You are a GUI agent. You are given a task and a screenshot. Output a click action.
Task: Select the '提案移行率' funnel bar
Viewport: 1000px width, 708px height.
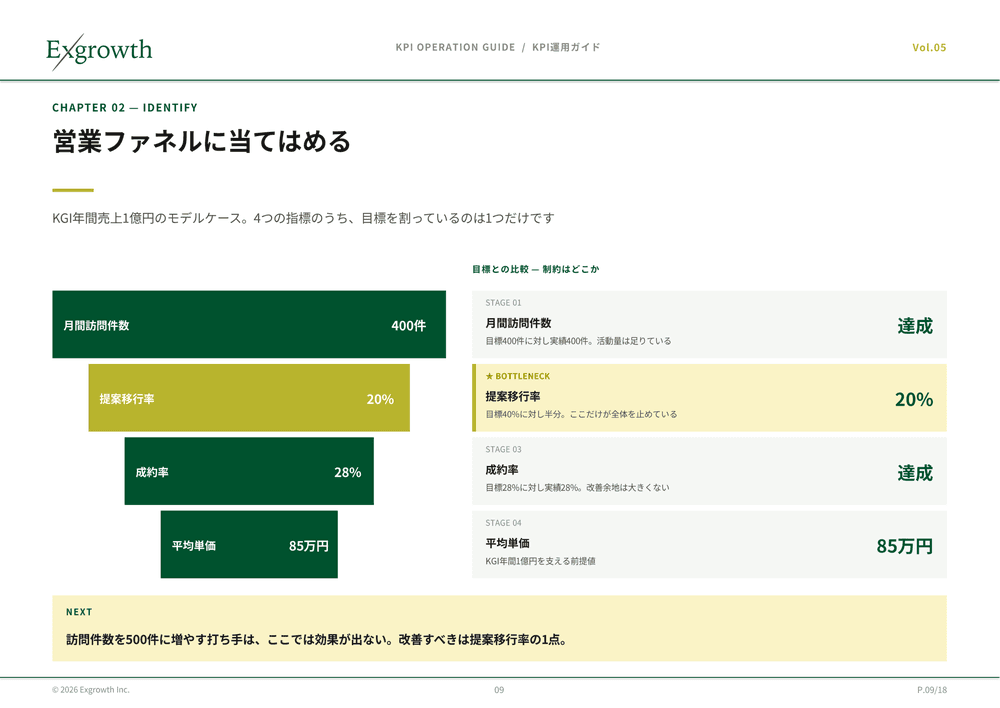click(x=249, y=398)
